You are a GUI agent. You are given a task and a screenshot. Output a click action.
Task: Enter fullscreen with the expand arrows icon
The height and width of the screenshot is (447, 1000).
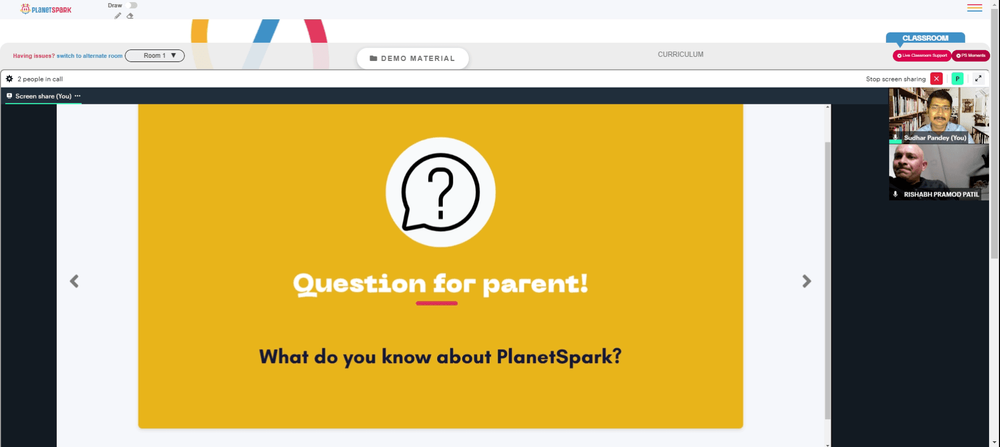point(978,78)
